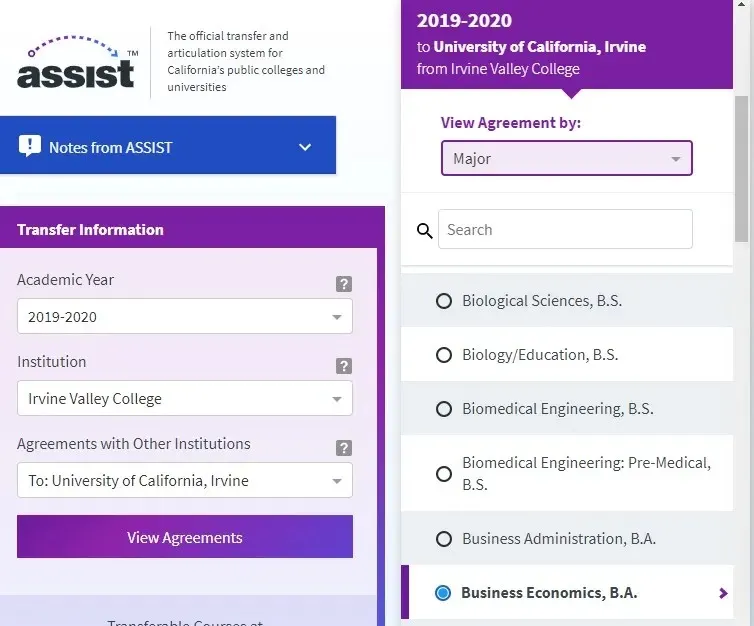Open the To: University of California dropdown
The width and height of the screenshot is (754, 626).
click(185, 481)
